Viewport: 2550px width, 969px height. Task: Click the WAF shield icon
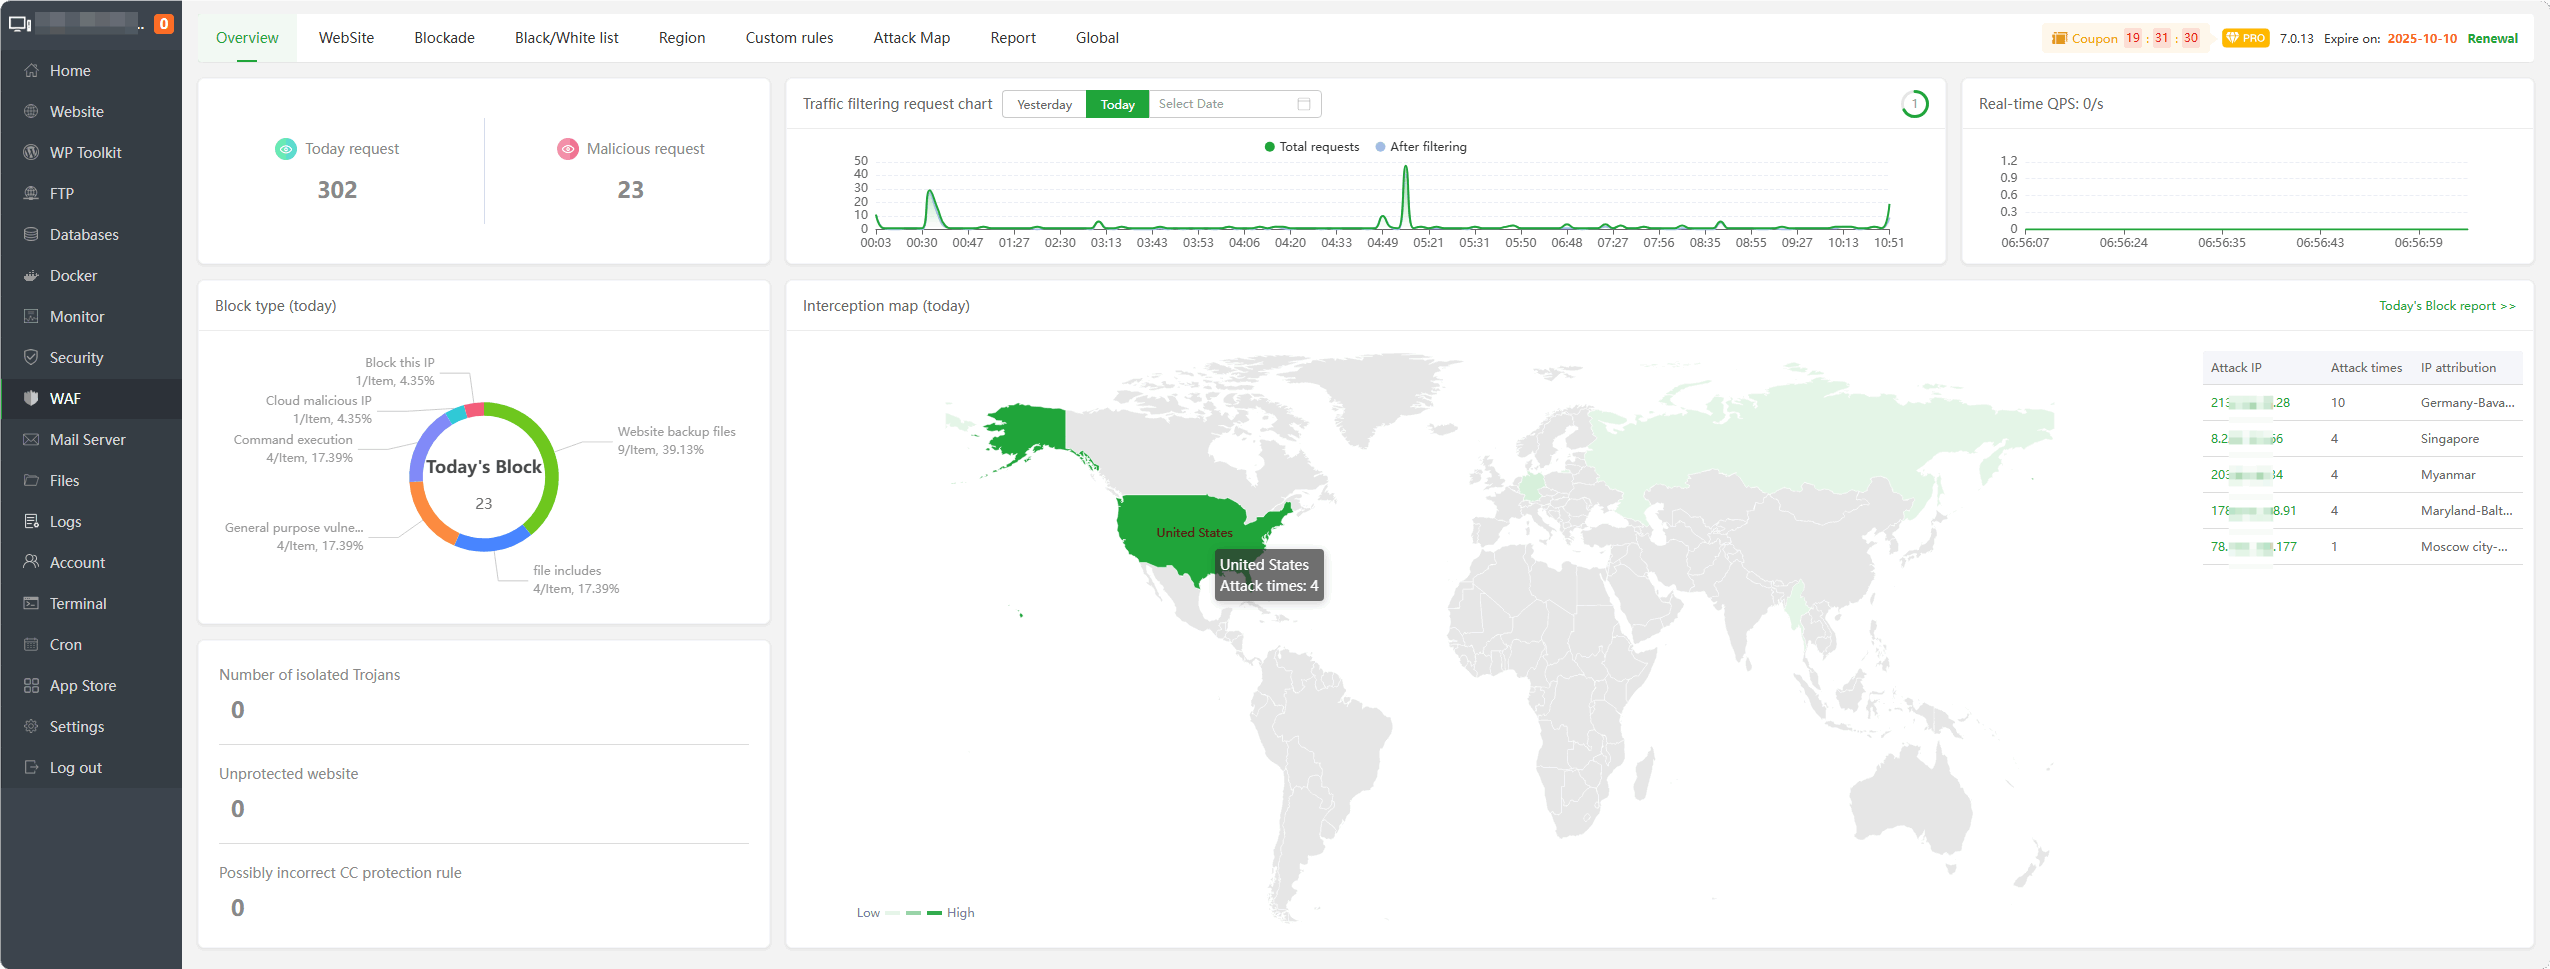[x=31, y=399]
